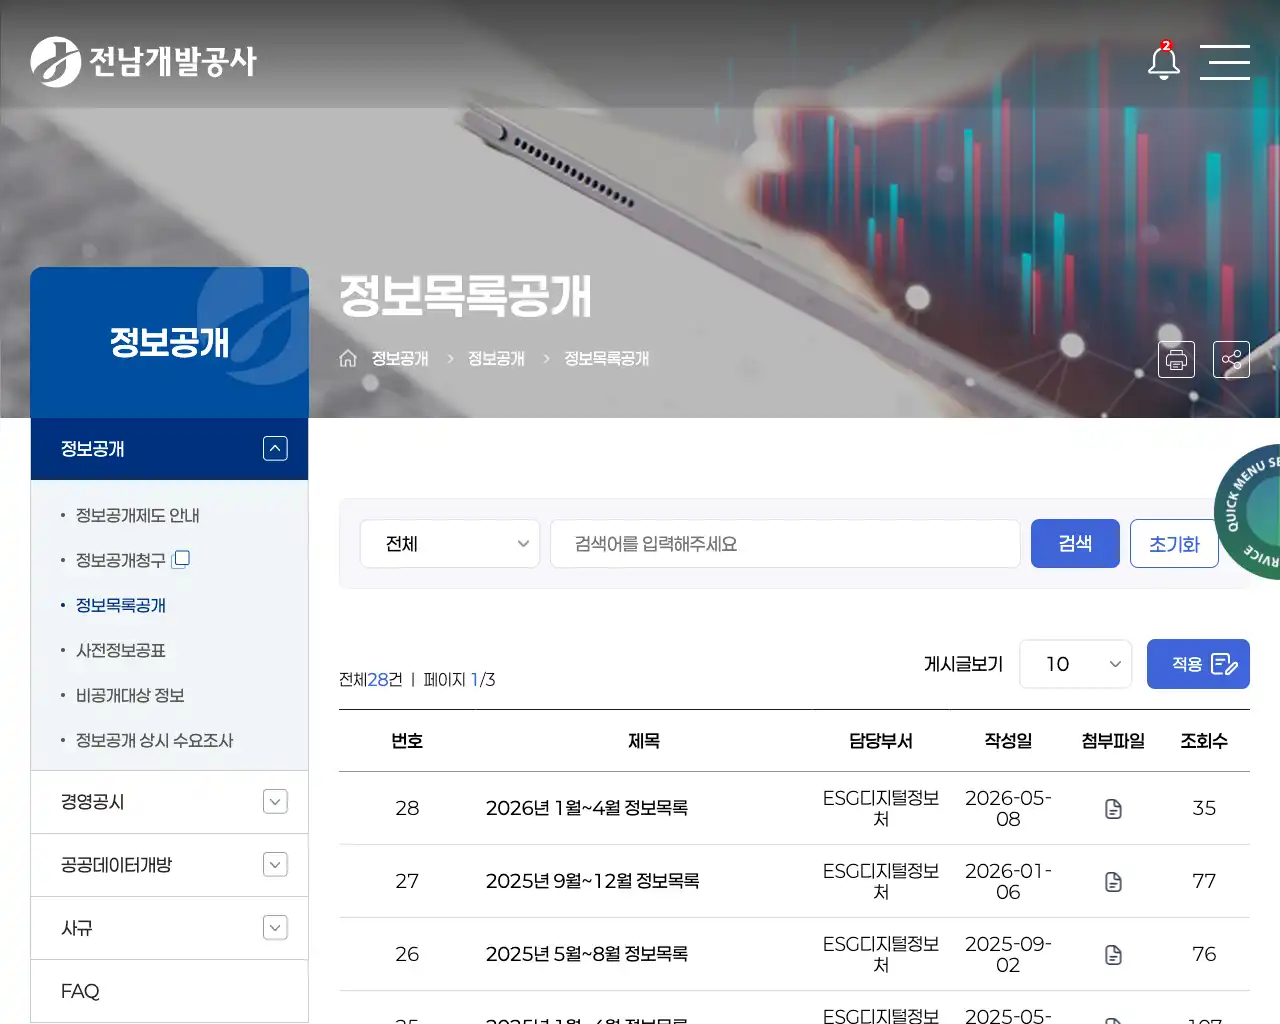This screenshot has width=1280, height=1024.
Task: Click date 2025-09-02 cell
Action: [1008, 954]
